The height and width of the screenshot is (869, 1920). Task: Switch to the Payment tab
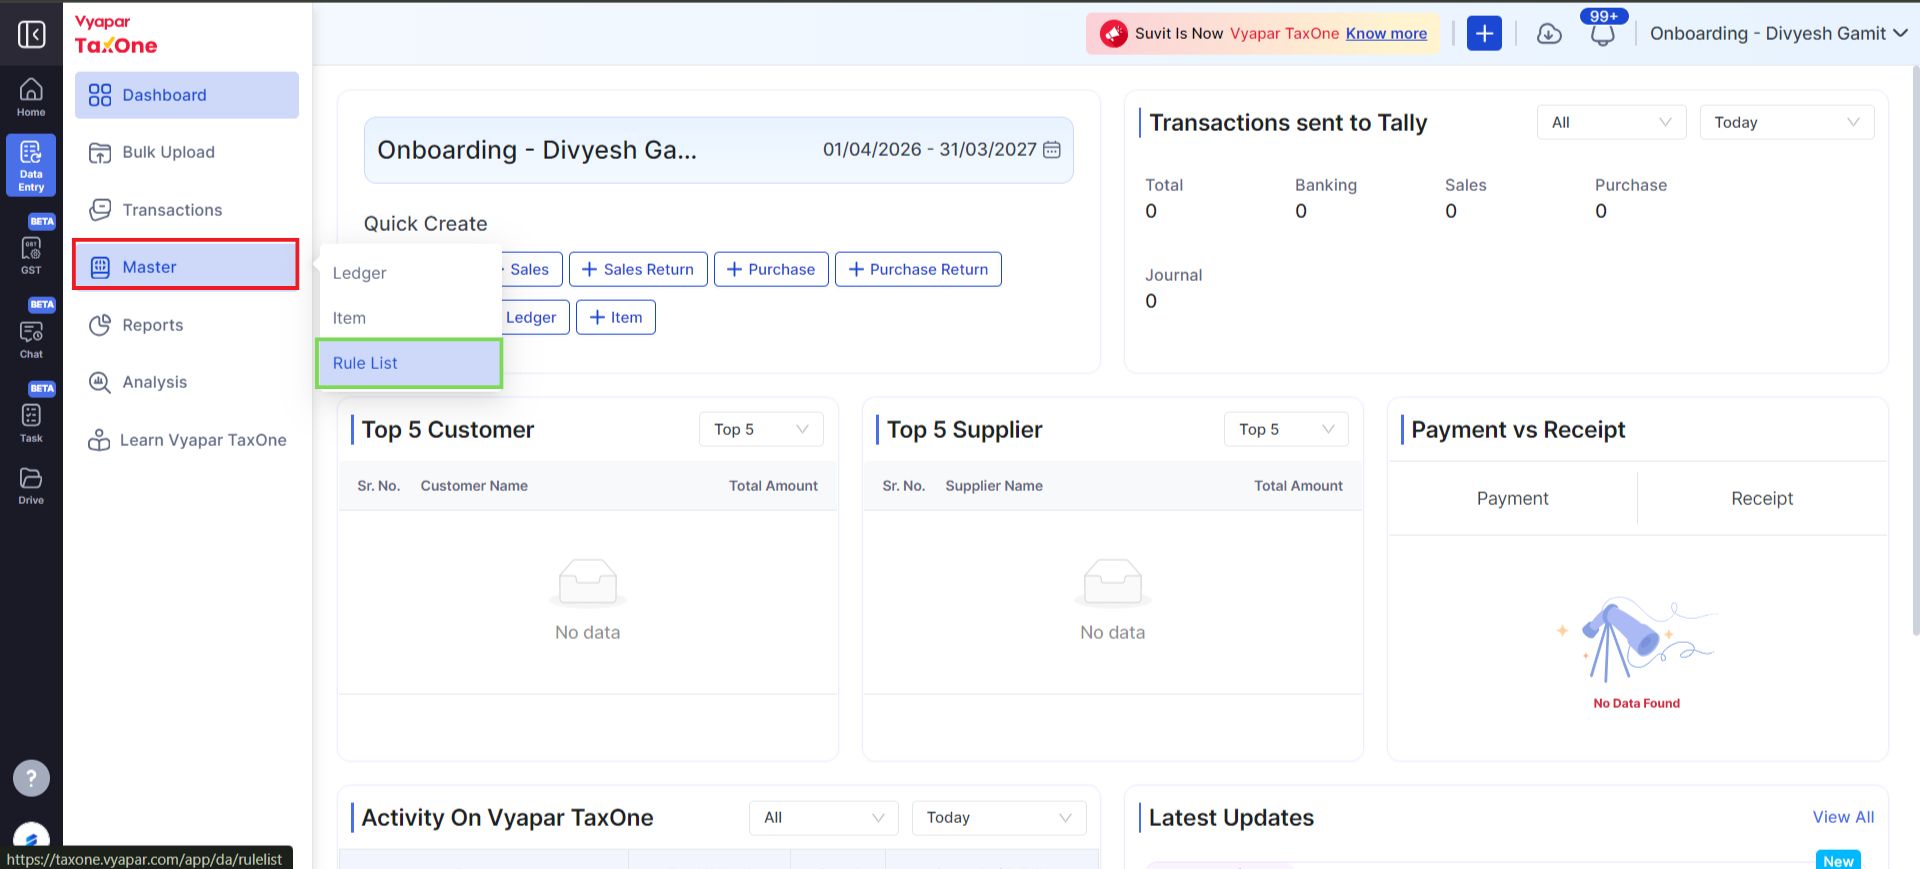coord(1512,498)
